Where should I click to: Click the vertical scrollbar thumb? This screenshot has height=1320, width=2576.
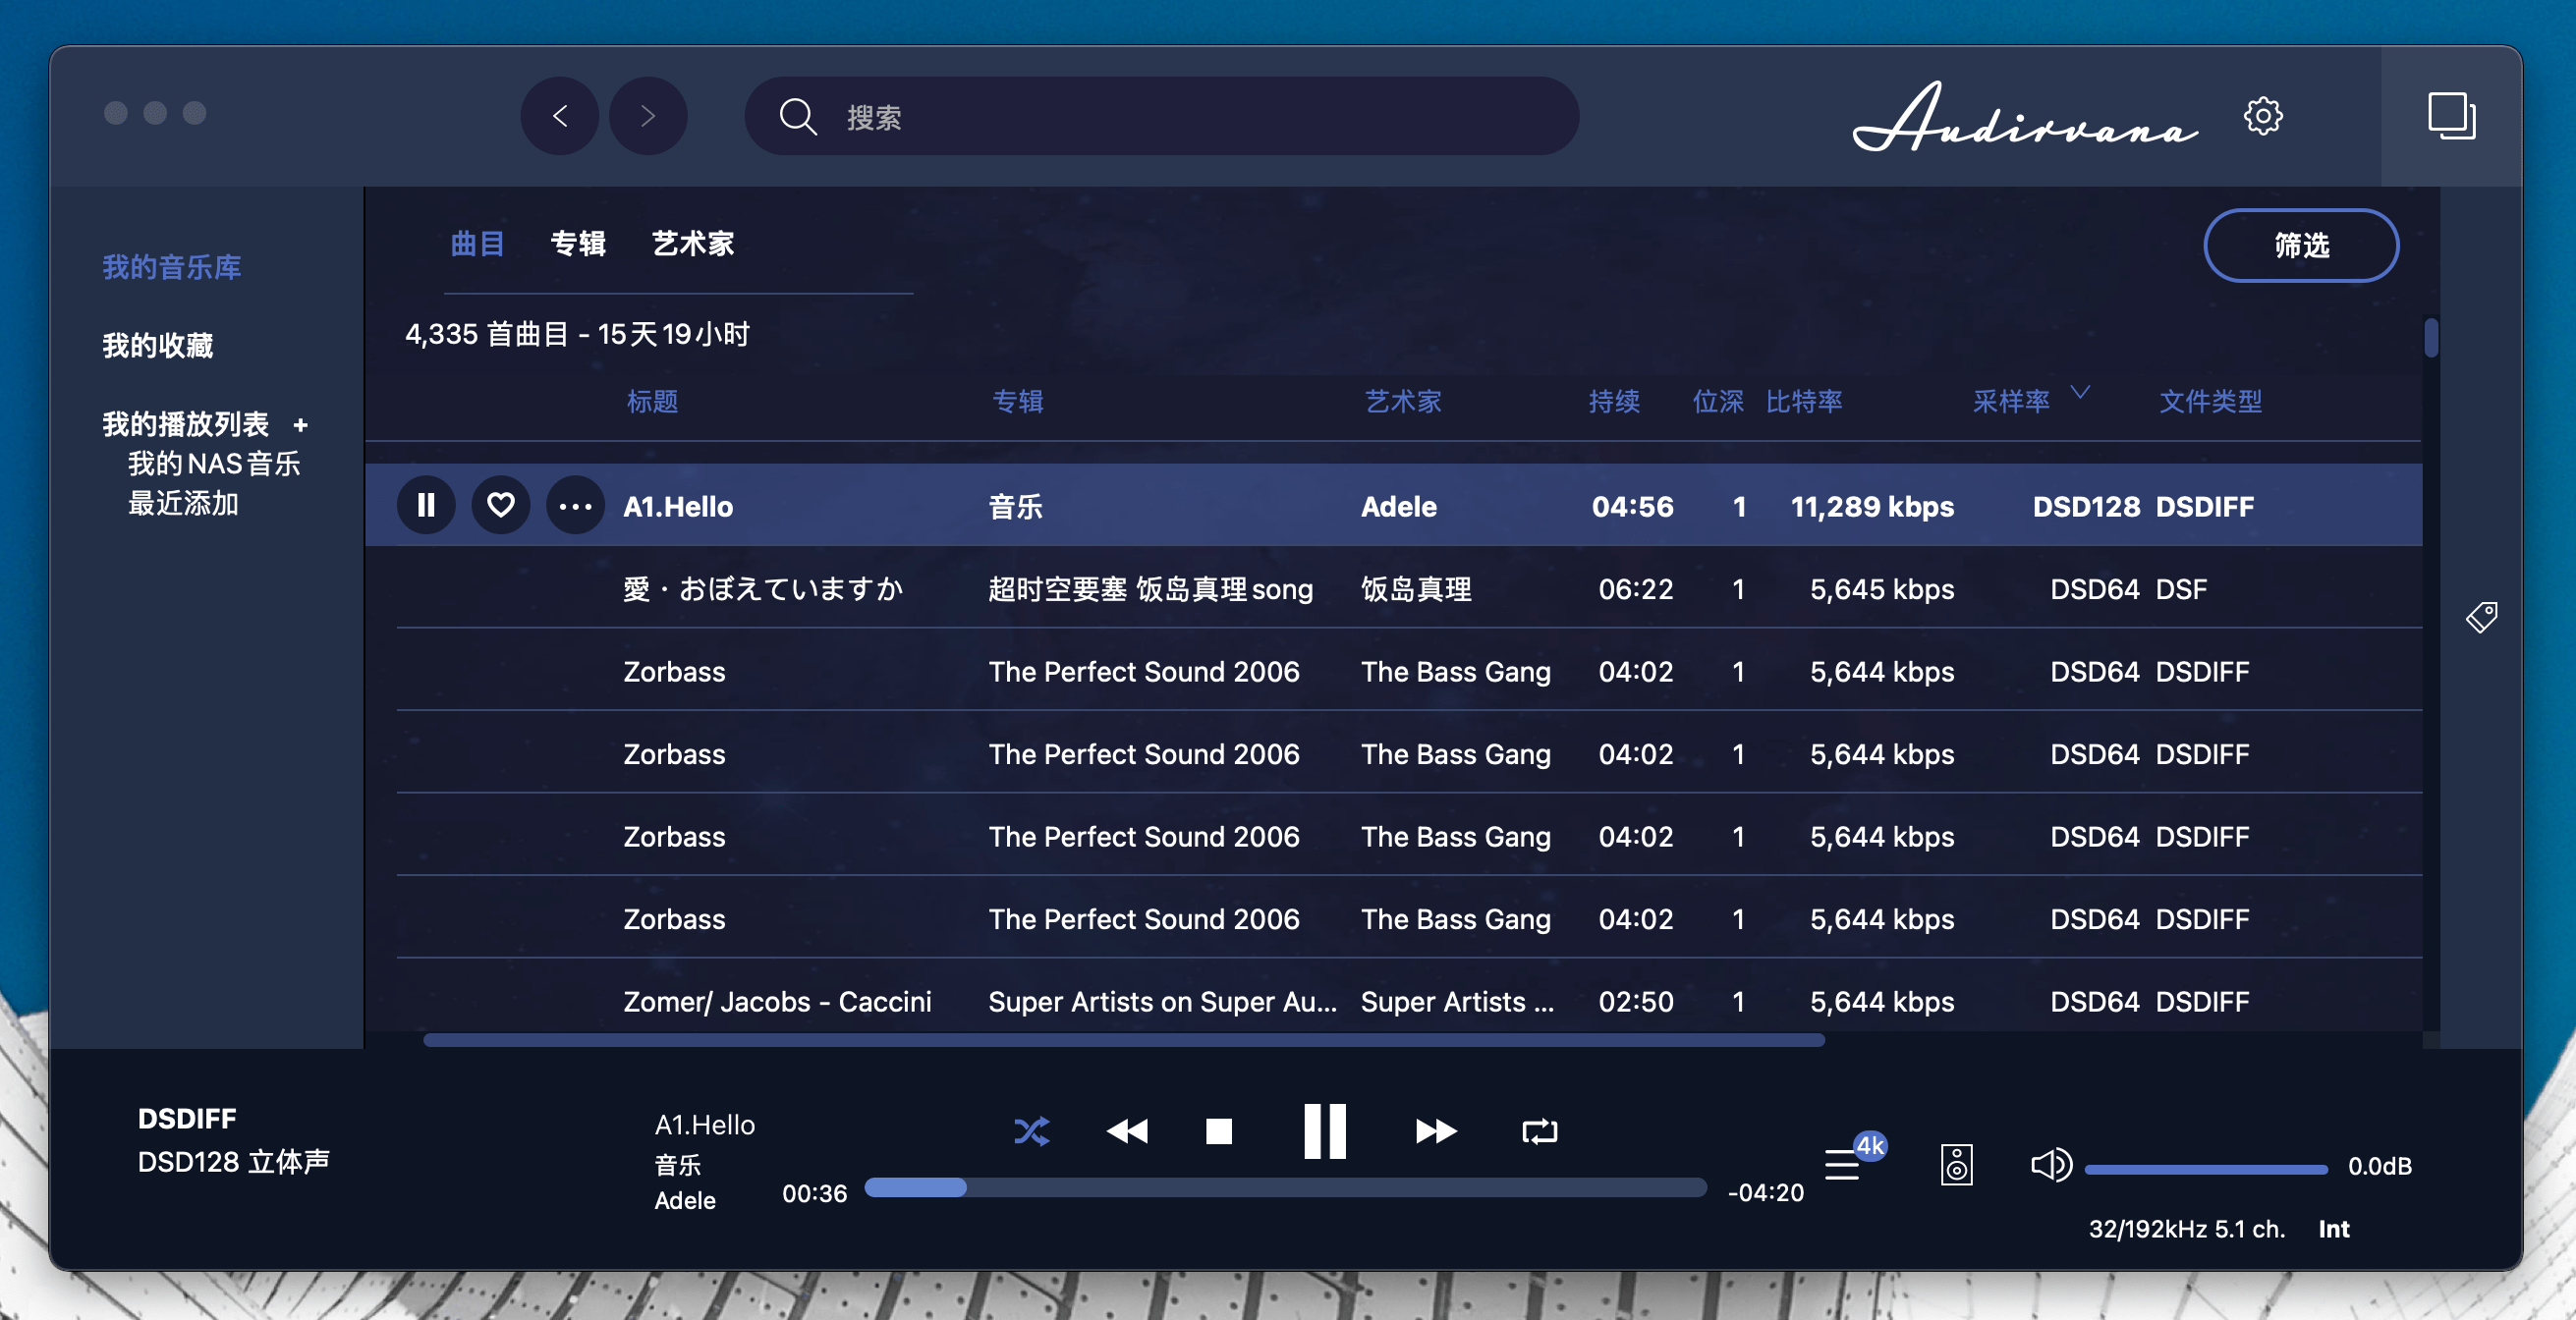[x=2431, y=337]
